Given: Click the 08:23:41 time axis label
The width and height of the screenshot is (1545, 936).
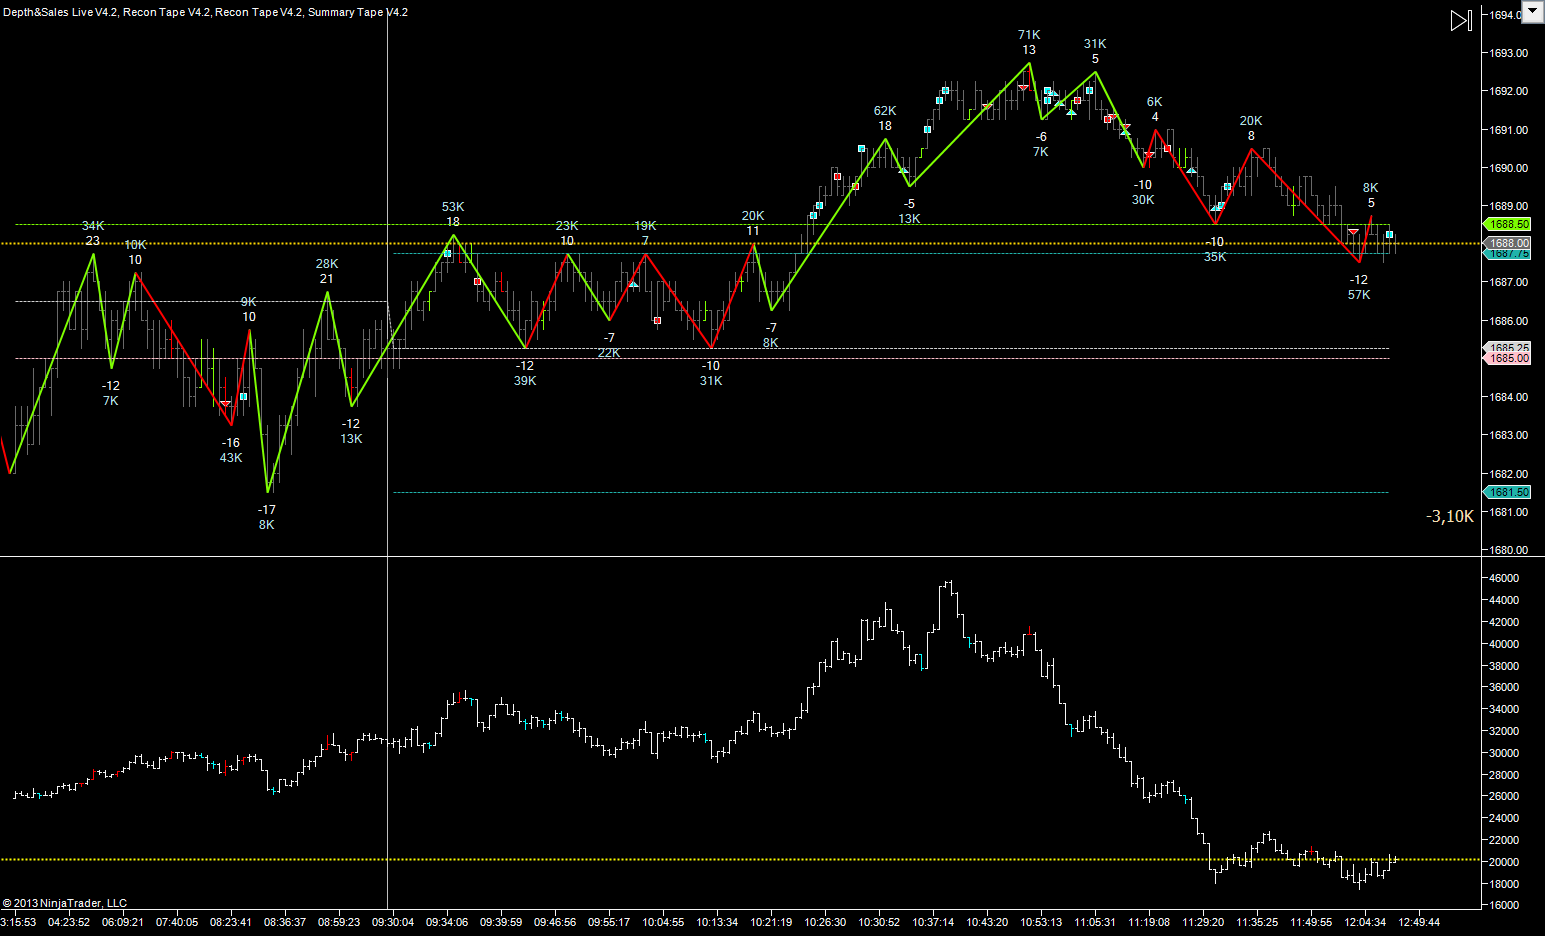Looking at the screenshot, I should point(231,922).
